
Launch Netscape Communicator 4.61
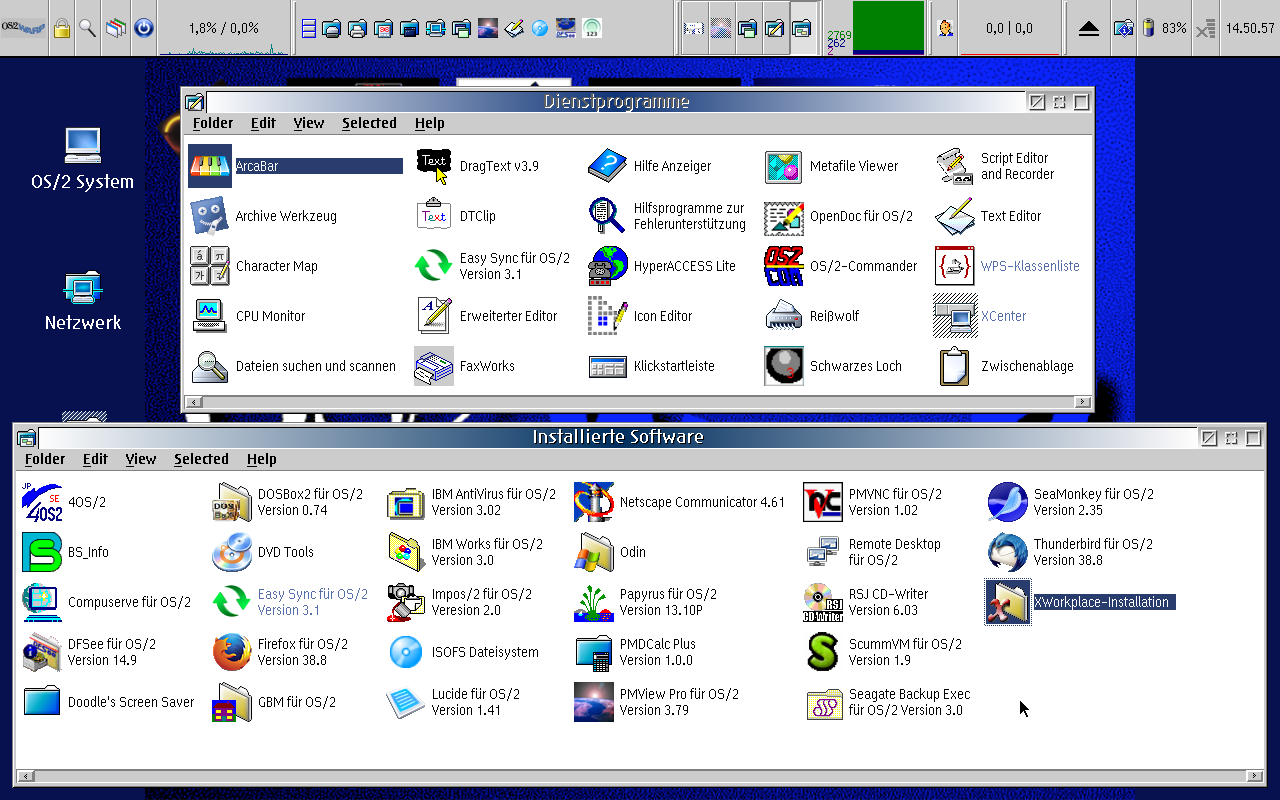594,502
